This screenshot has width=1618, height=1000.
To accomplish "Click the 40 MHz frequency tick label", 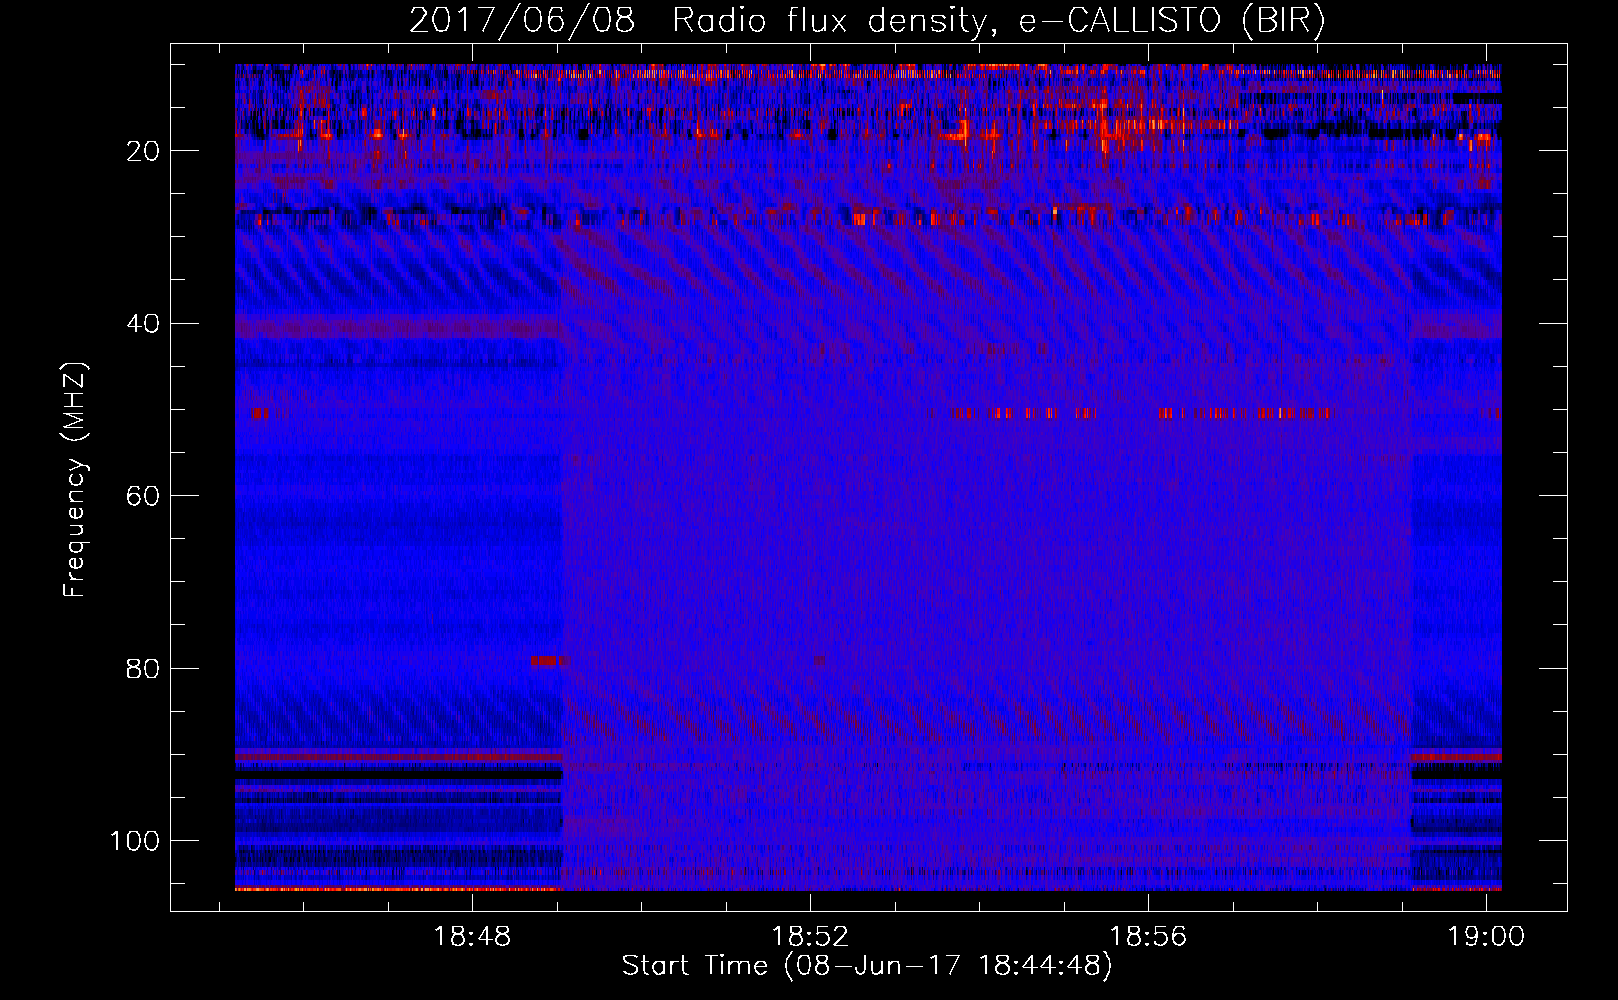I will click(143, 324).
